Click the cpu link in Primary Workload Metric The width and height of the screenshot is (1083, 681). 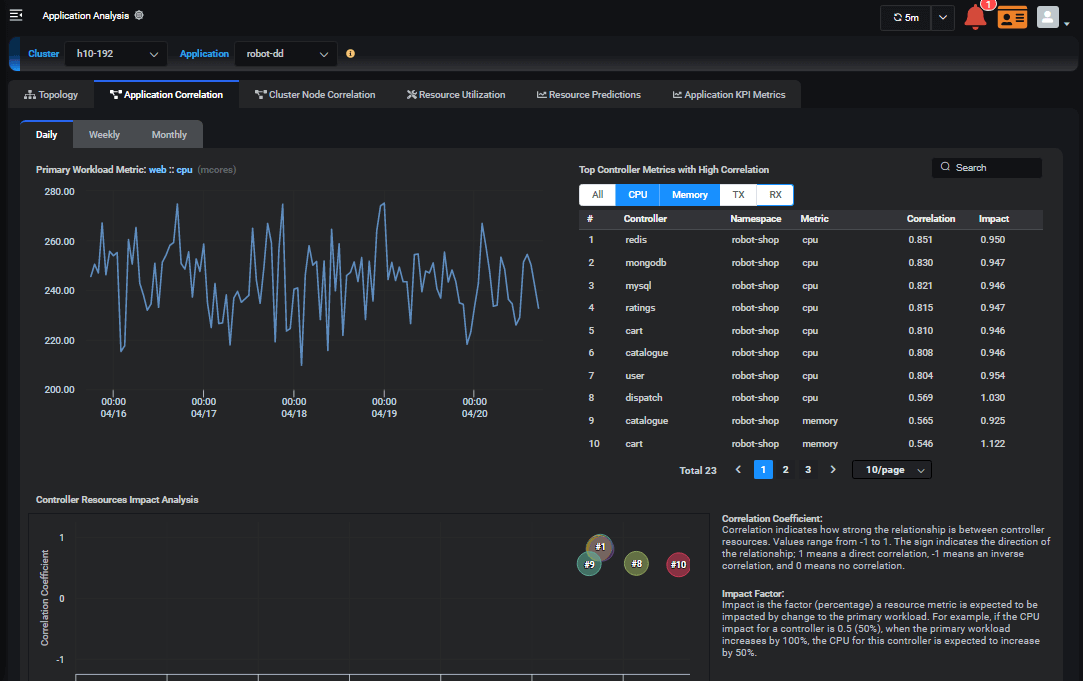tap(184, 169)
